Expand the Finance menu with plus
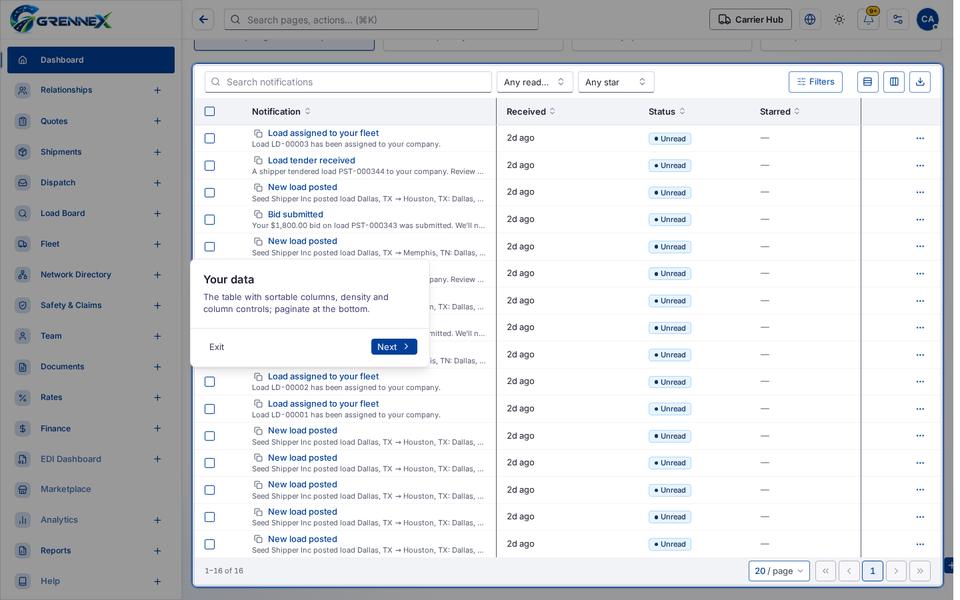The image size is (960, 600). click(x=157, y=429)
